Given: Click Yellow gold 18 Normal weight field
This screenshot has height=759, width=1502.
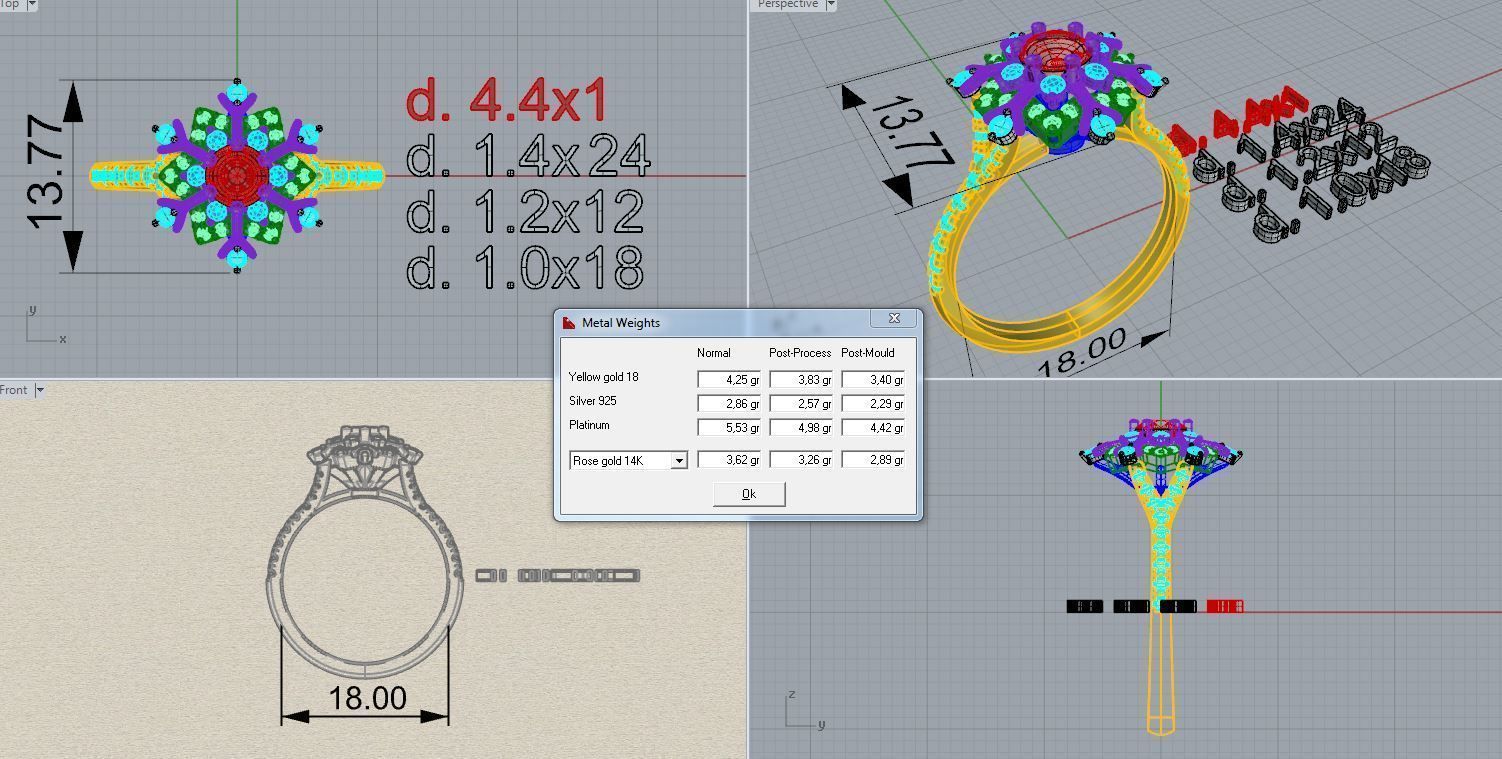Looking at the screenshot, I should coord(729,379).
